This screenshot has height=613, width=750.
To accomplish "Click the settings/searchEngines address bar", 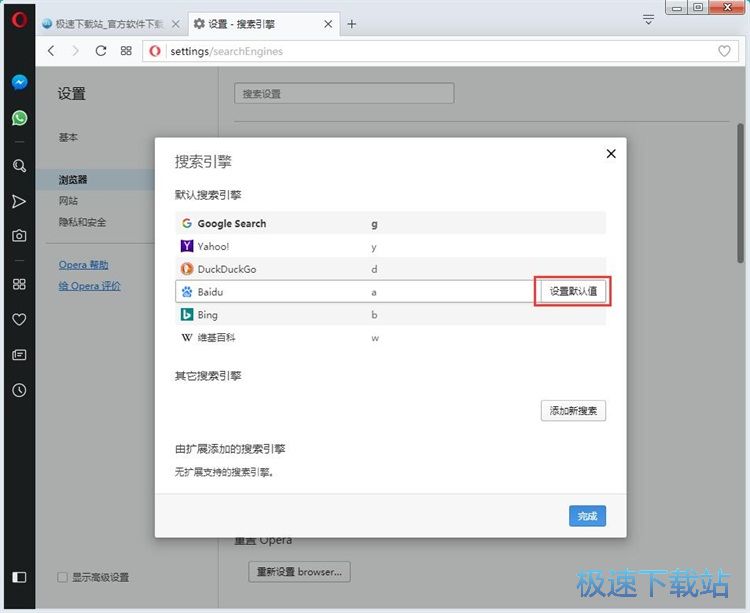I will (x=440, y=51).
